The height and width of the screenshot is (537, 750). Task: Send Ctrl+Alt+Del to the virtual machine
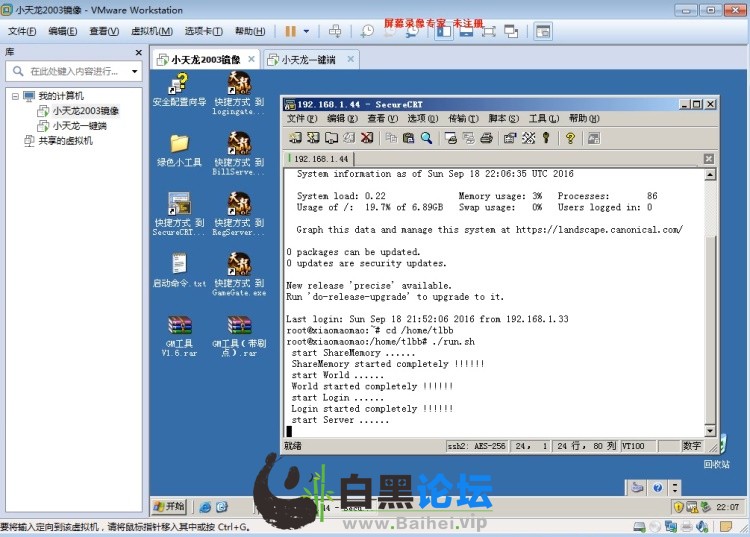click(x=335, y=32)
